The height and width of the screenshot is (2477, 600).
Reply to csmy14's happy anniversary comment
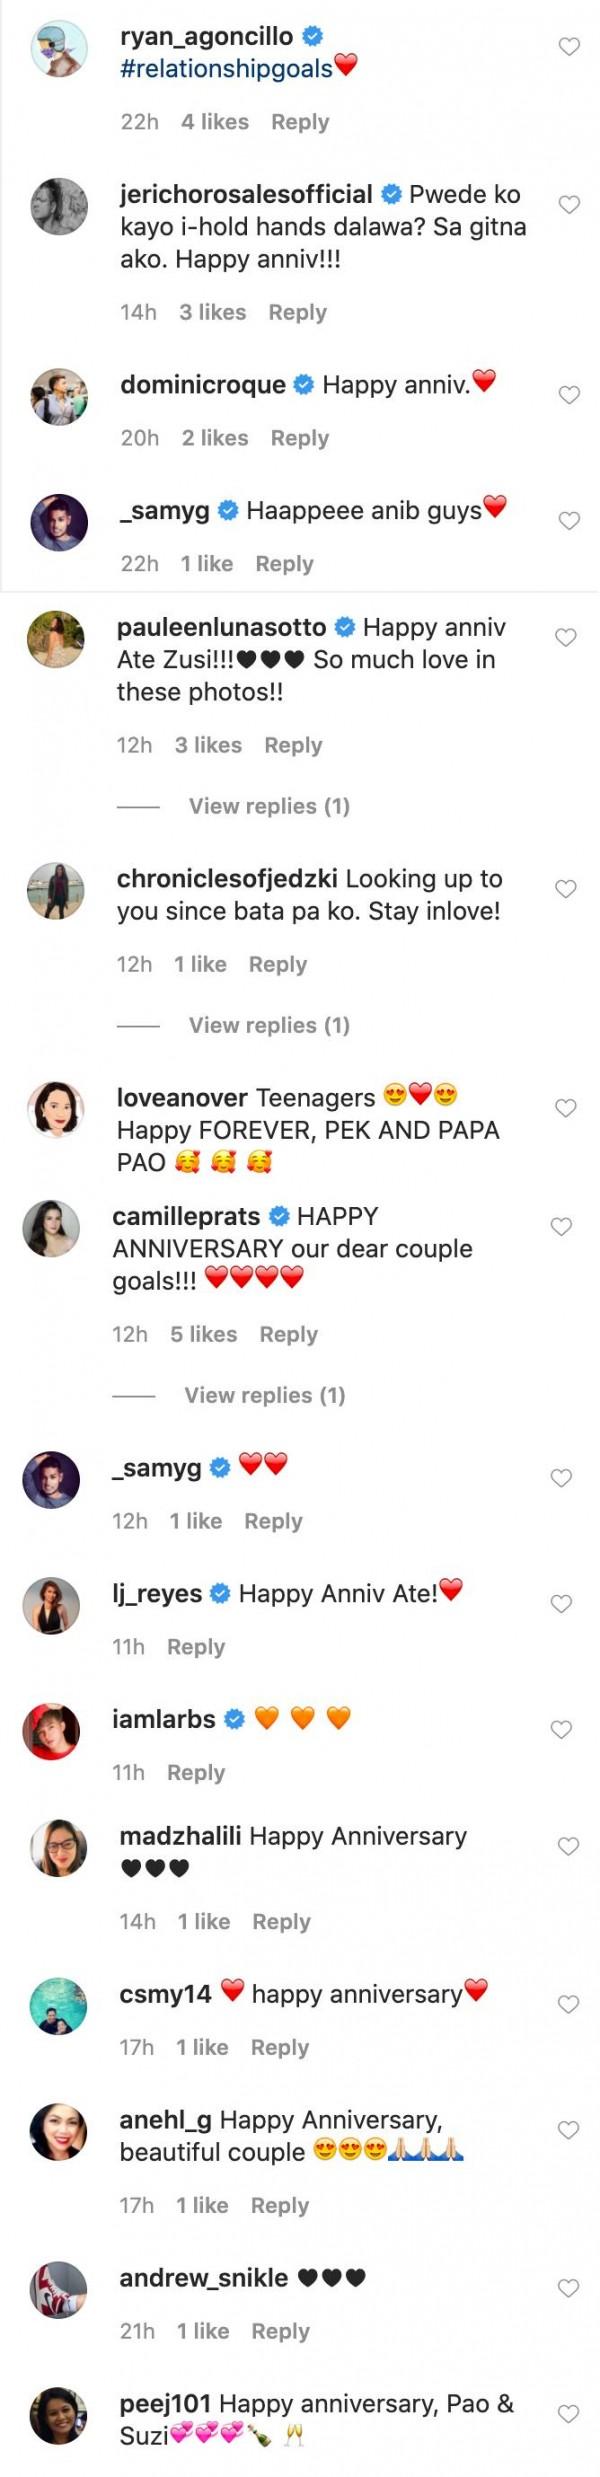click(x=280, y=2047)
